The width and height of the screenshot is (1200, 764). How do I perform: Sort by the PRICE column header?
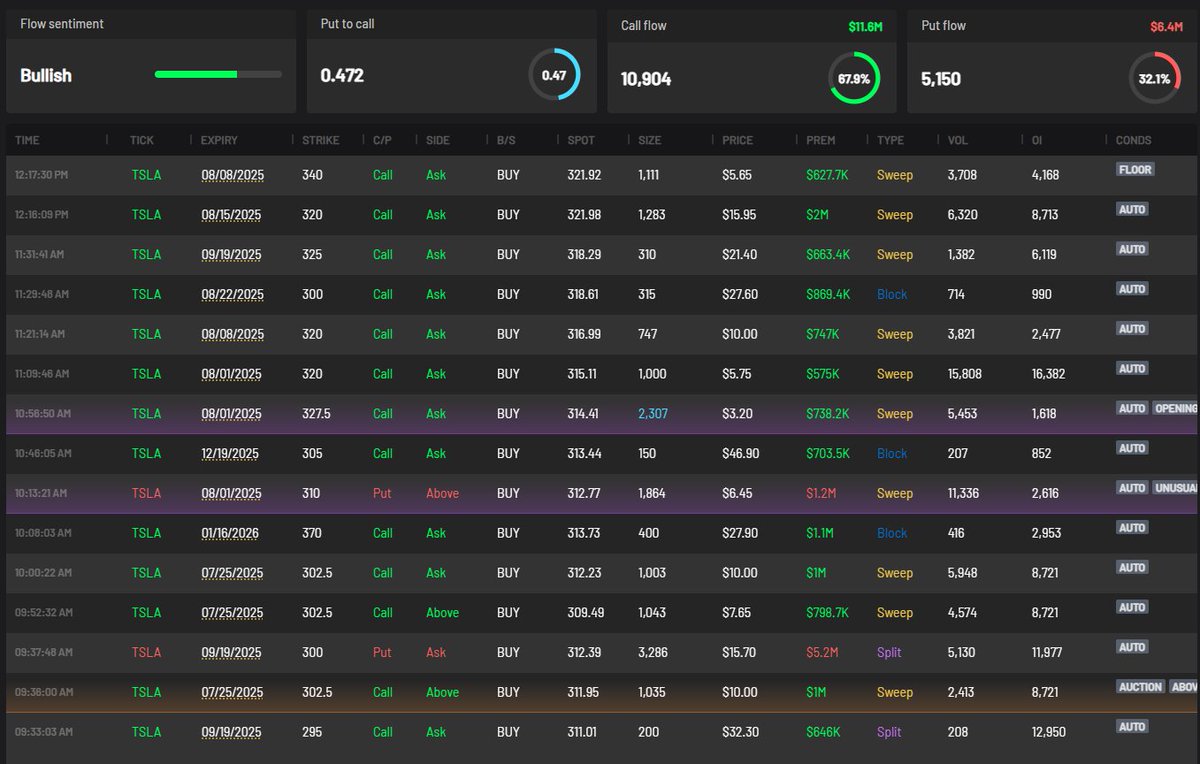738,140
